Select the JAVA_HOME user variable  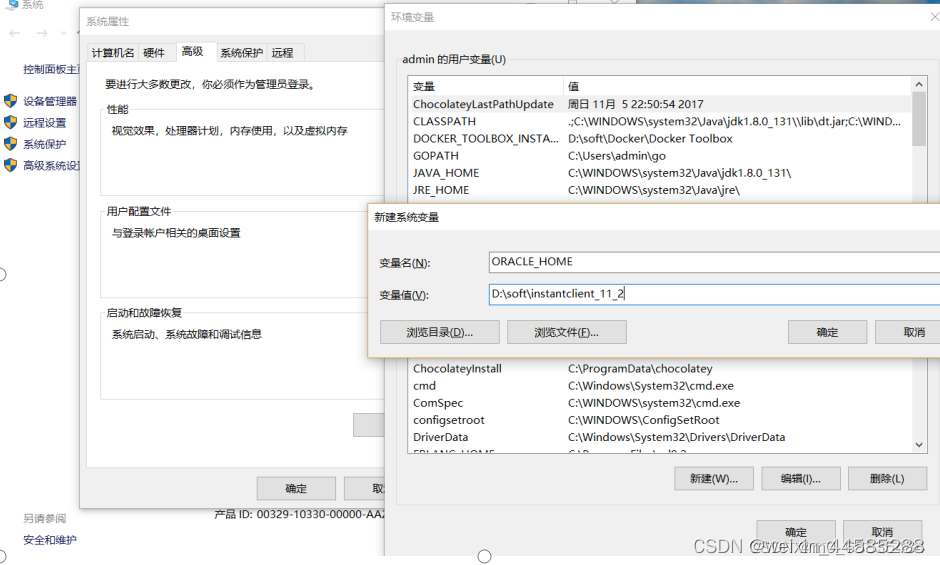click(660, 173)
